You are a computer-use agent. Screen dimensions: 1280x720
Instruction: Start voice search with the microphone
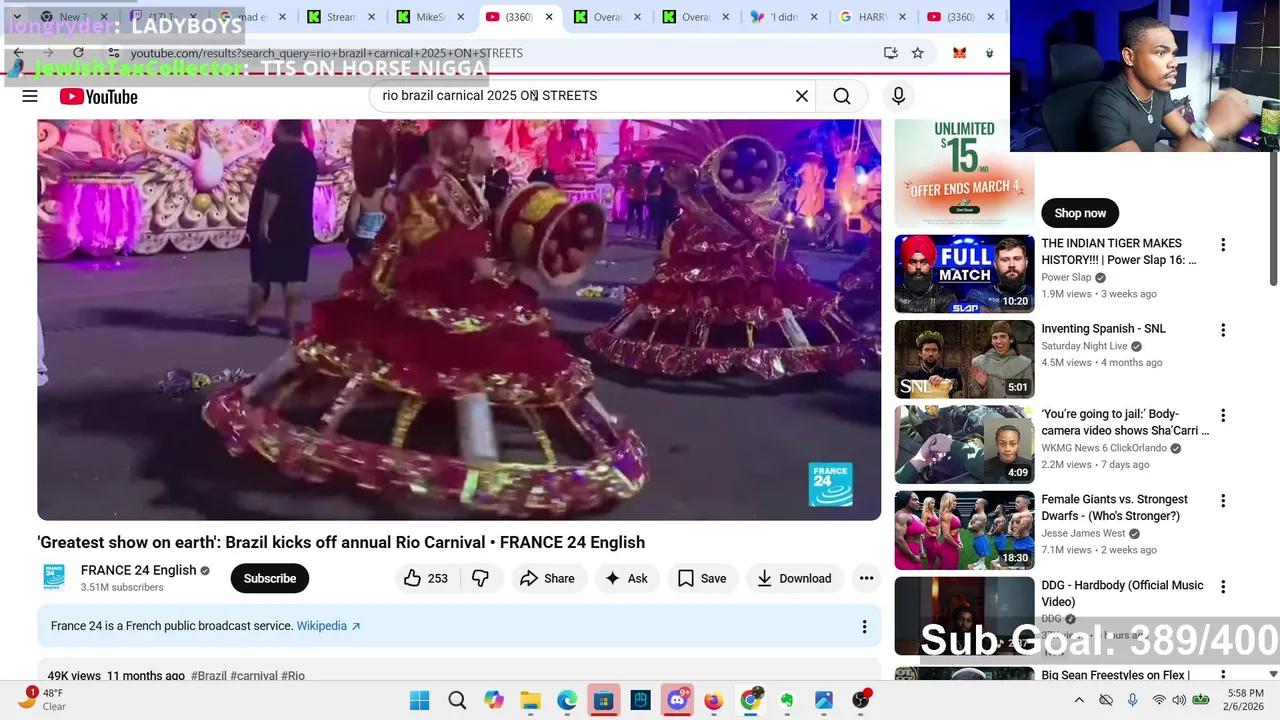[898, 96]
